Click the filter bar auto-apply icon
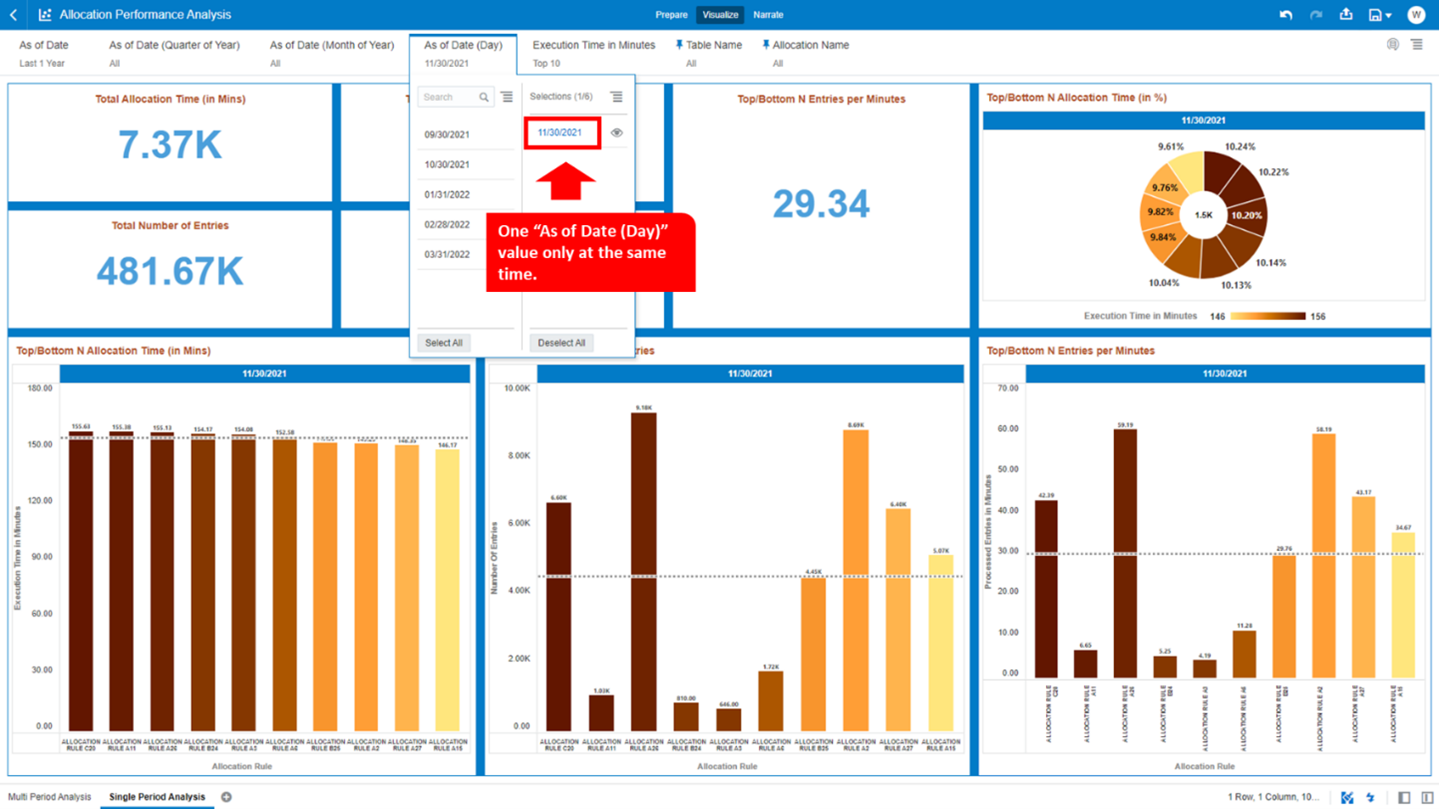 tap(1393, 45)
